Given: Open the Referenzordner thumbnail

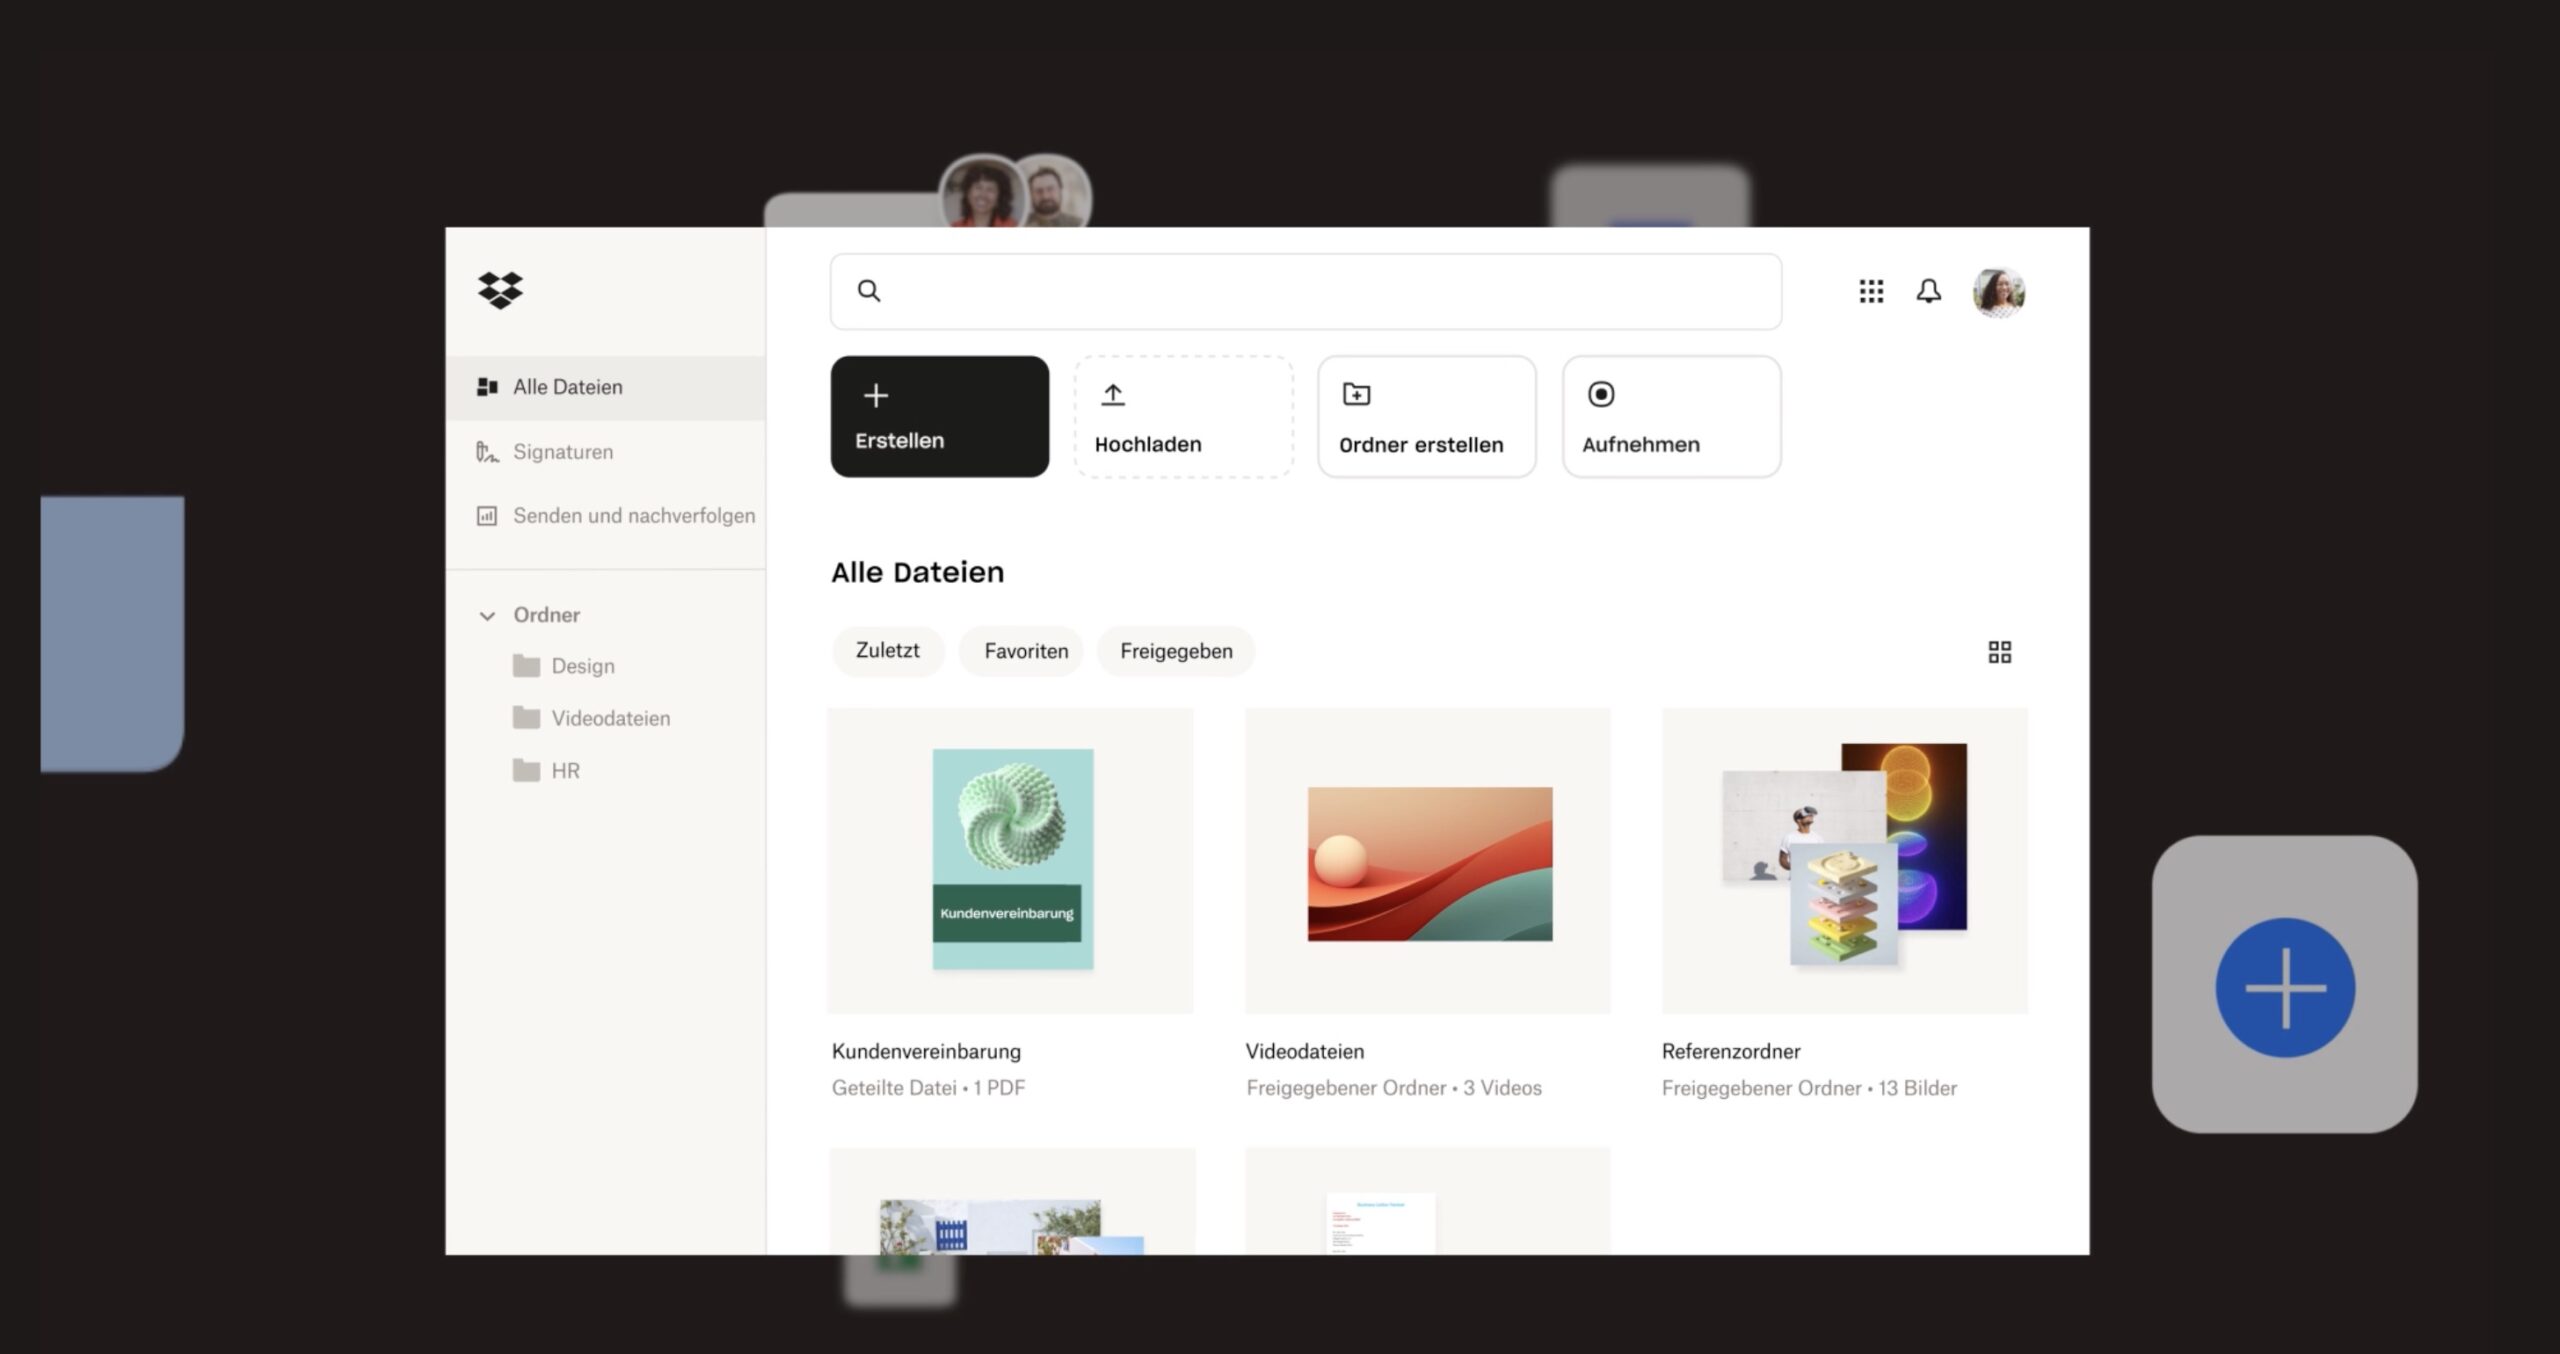Looking at the screenshot, I should coord(1844,860).
